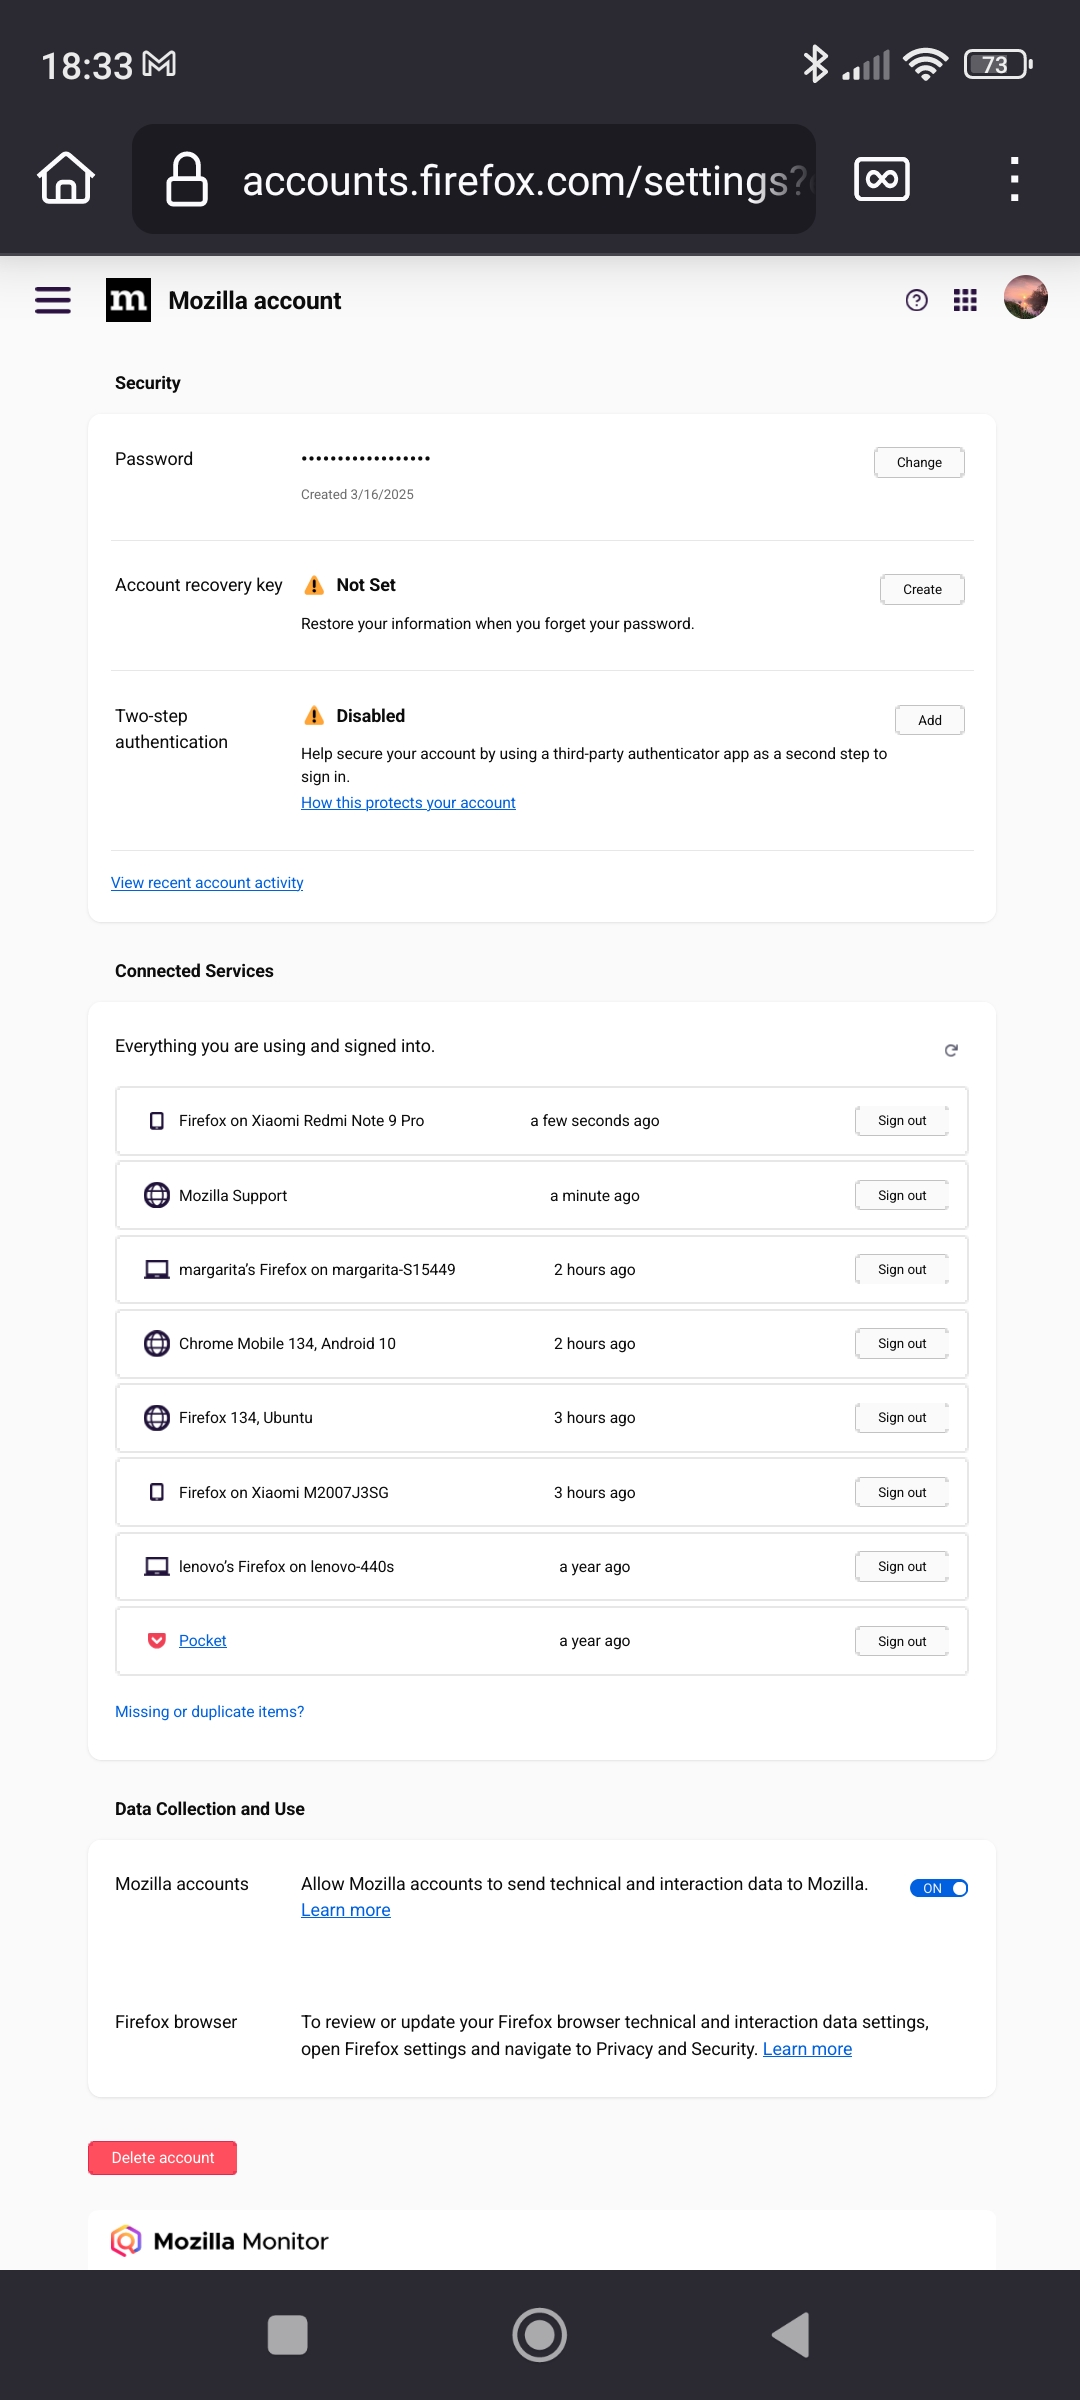Image resolution: width=1080 pixels, height=2400 pixels.
Task: Tap the 18:33 clock in status bar
Action: click(87, 66)
